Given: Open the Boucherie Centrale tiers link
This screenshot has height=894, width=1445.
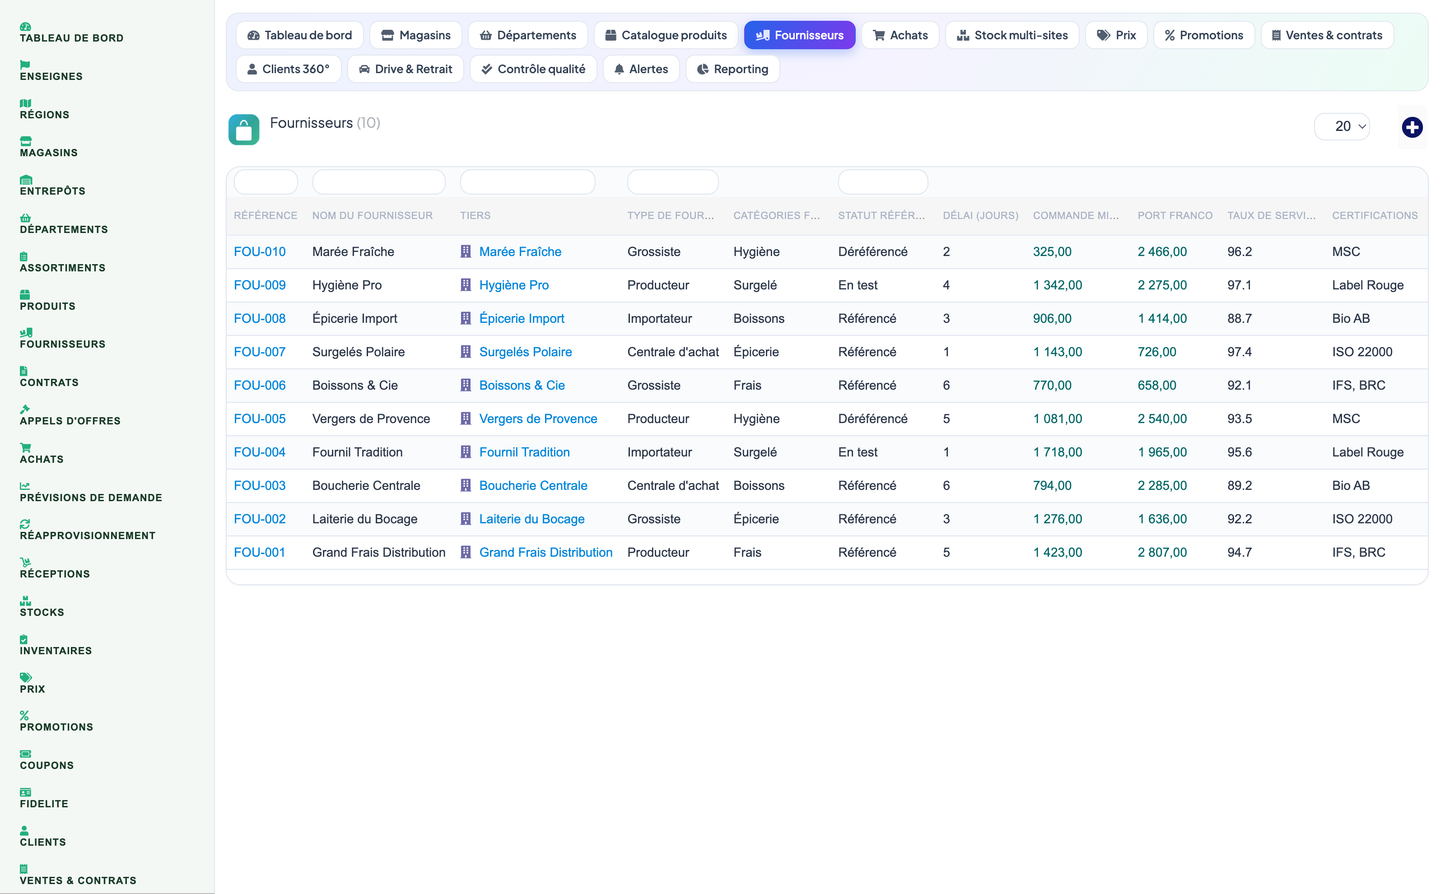Looking at the screenshot, I should pyautogui.click(x=533, y=486).
